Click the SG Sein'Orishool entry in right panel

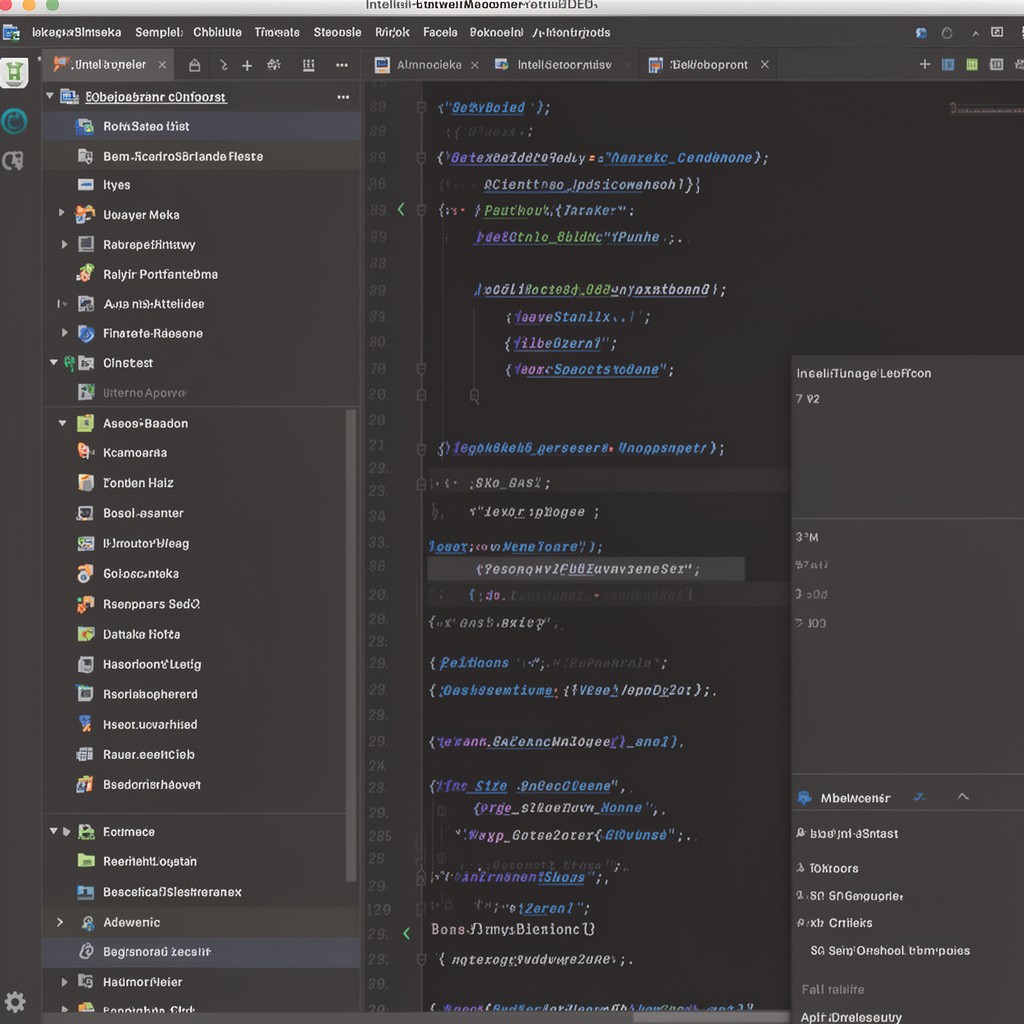890,950
